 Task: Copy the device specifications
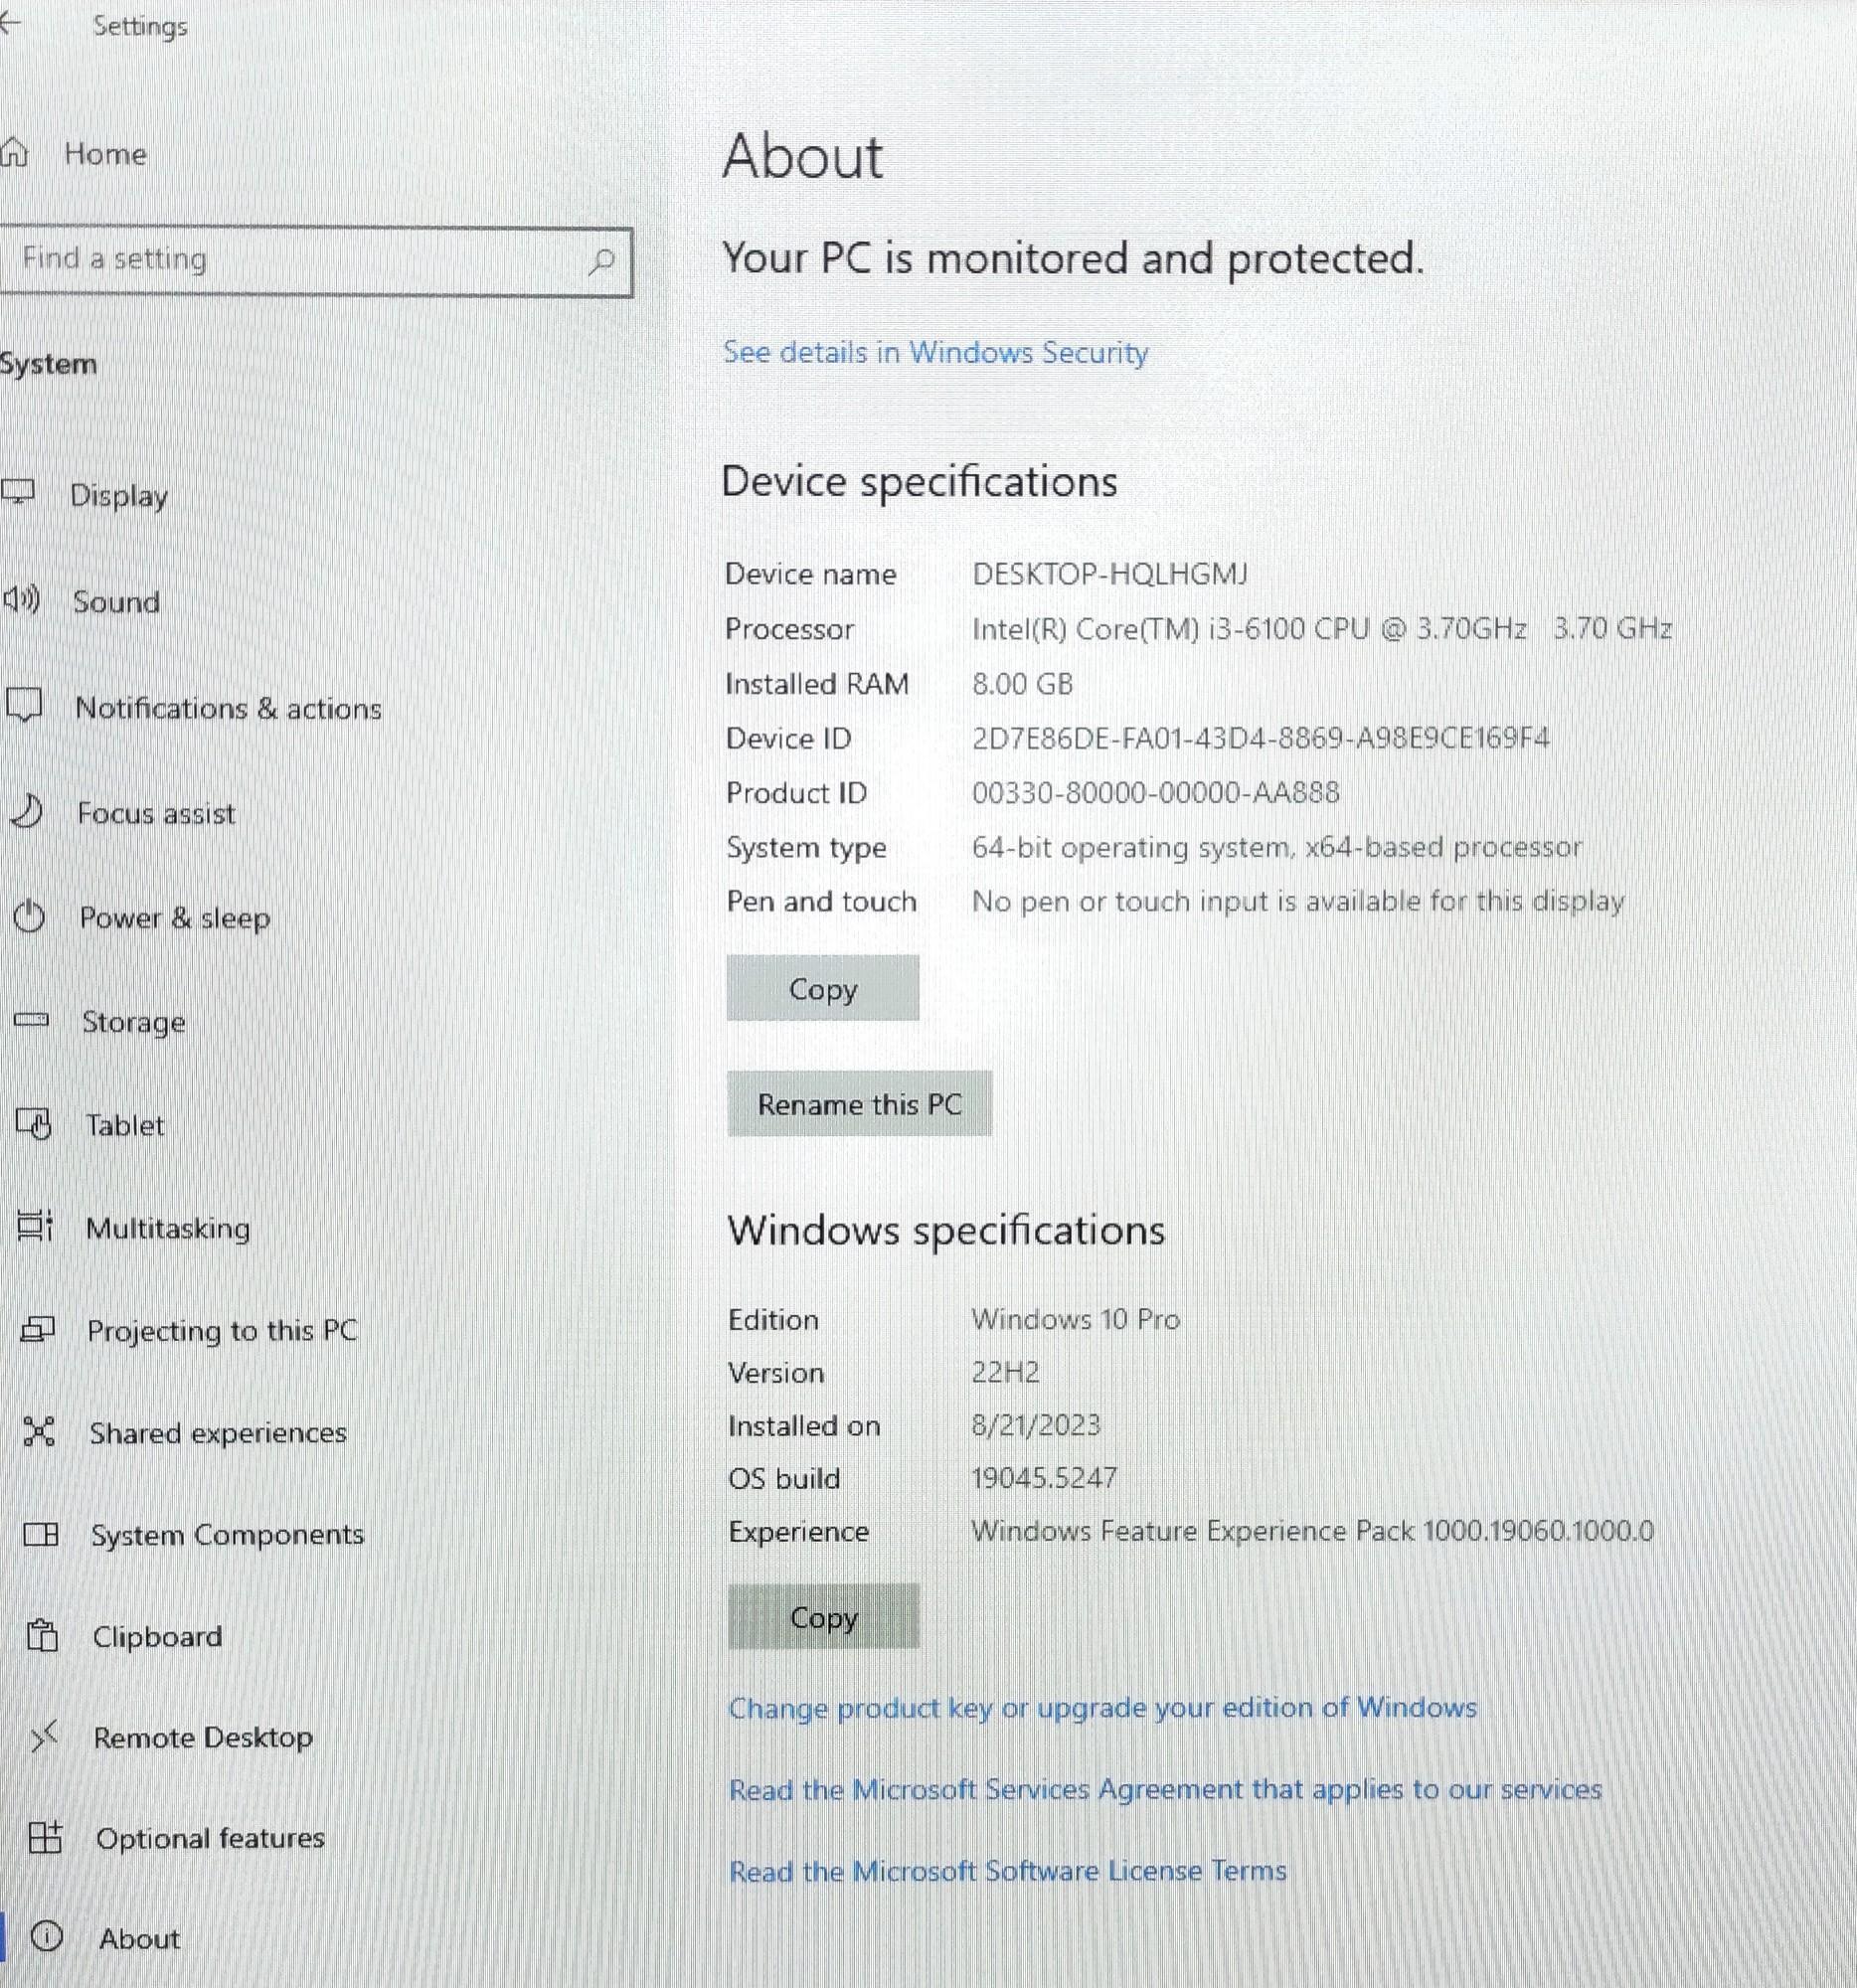tap(822, 988)
